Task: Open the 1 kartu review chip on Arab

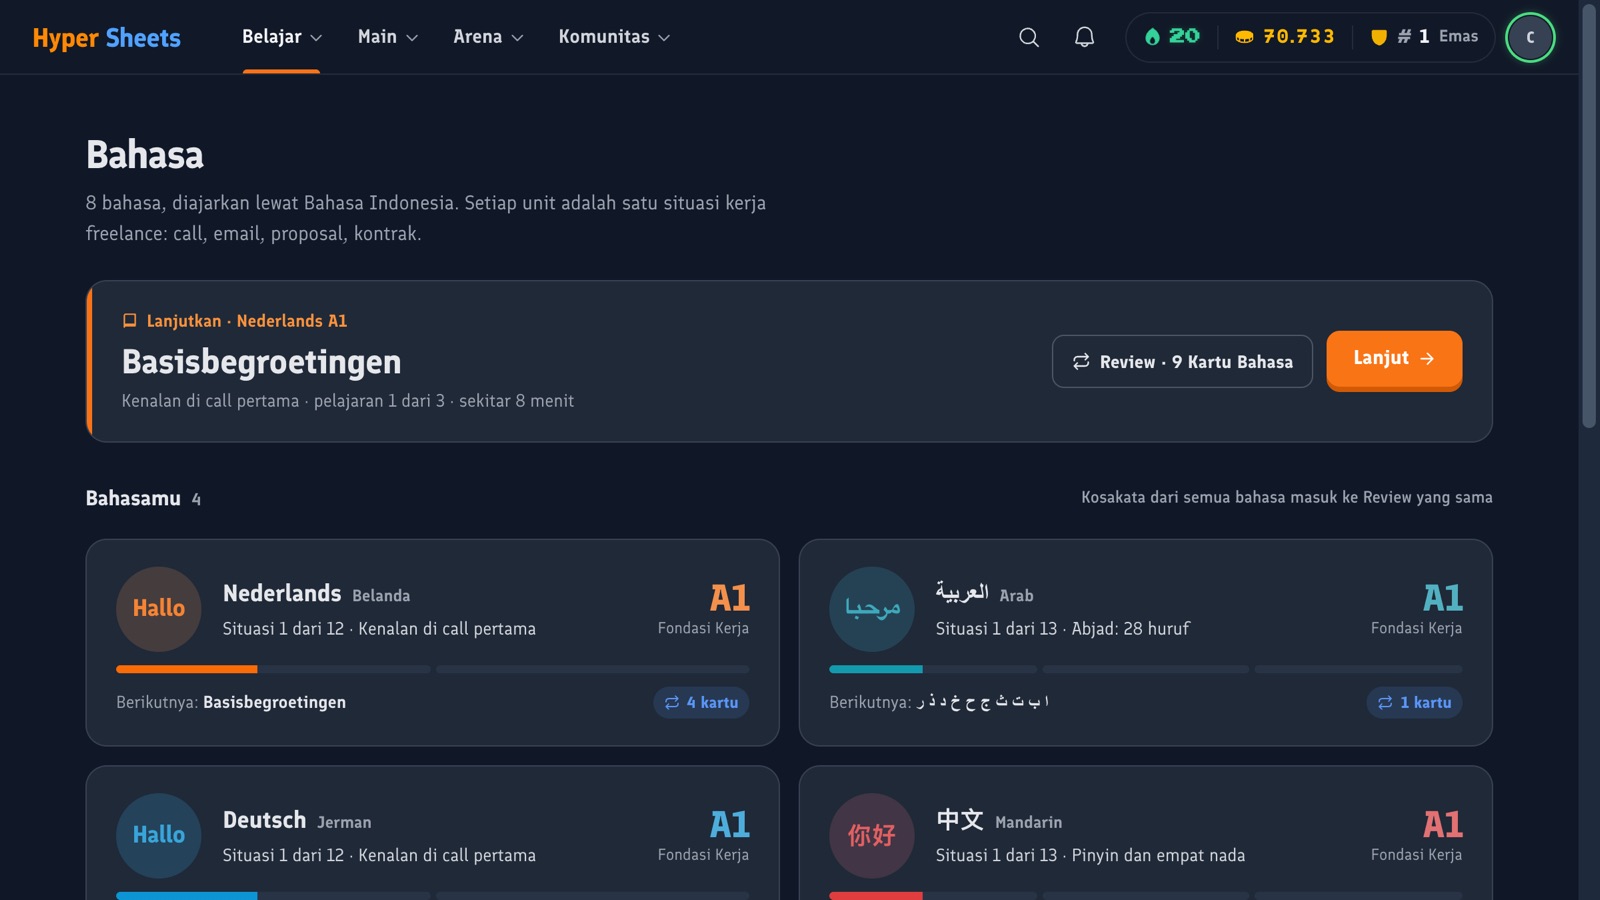Action: (1414, 703)
